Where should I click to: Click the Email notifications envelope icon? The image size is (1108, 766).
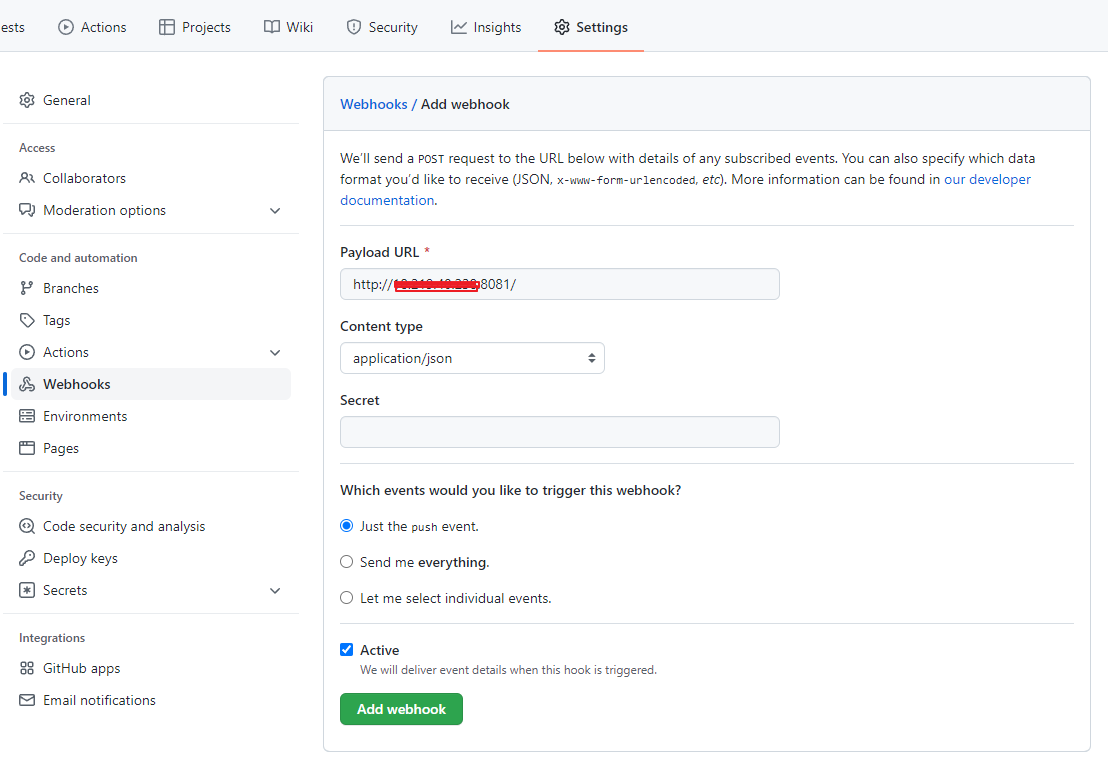pyautogui.click(x=27, y=700)
